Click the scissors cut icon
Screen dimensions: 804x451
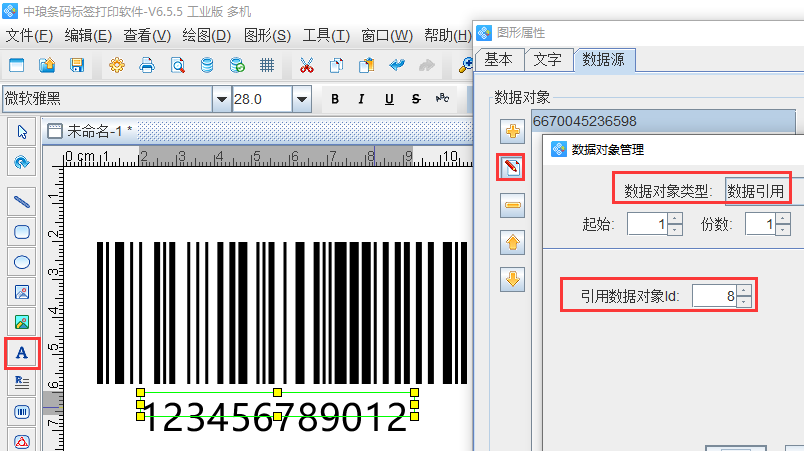[307, 66]
